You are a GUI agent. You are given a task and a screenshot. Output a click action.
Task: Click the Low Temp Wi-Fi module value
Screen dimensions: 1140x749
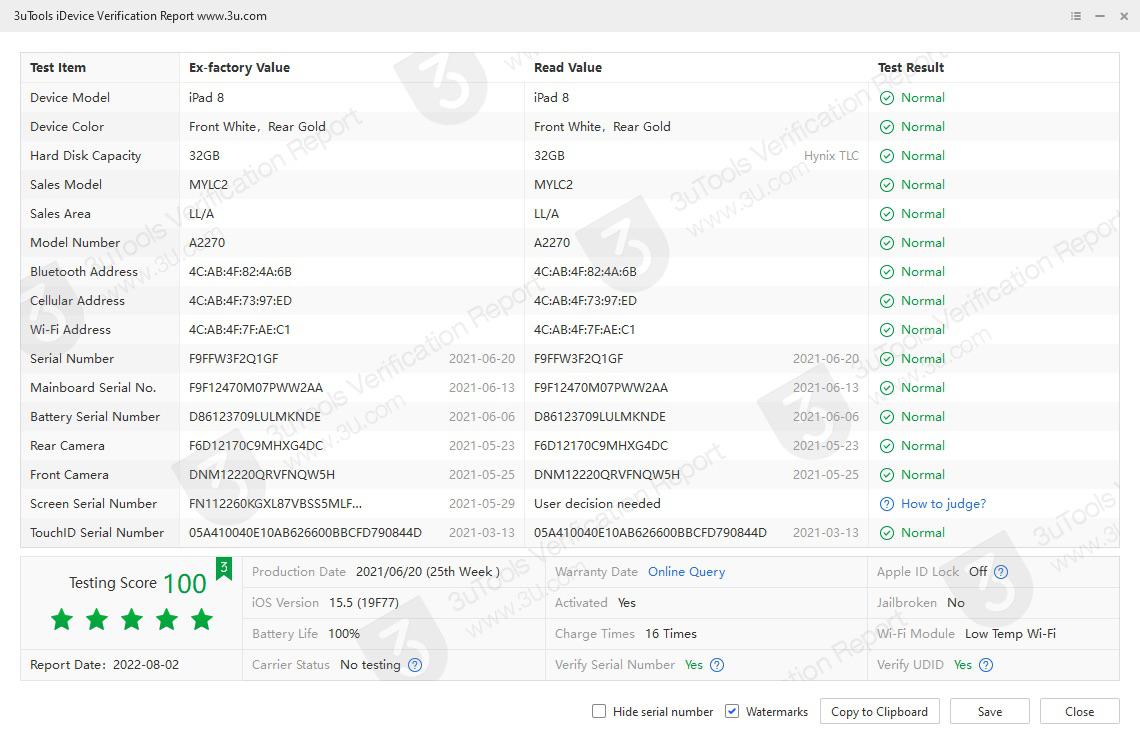pyautogui.click(x=1010, y=633)
